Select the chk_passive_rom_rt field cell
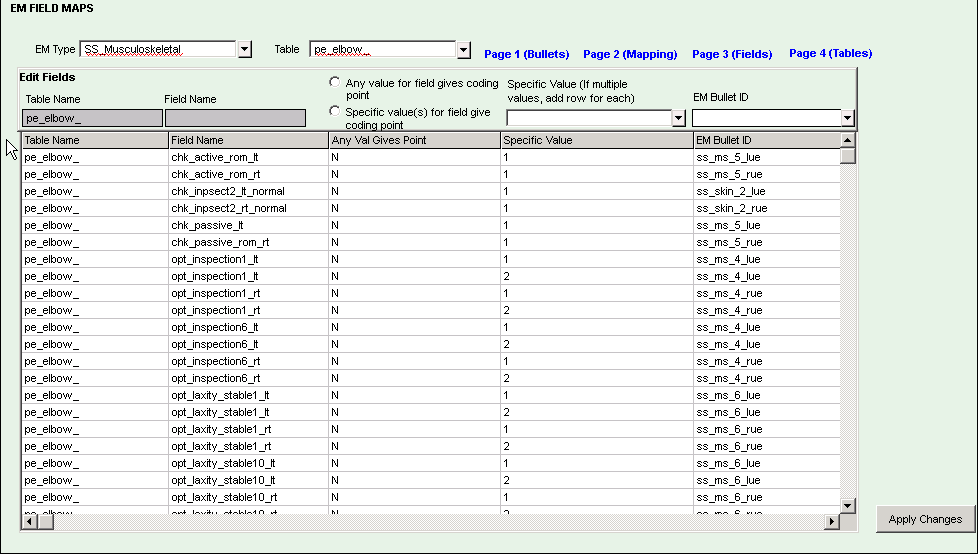978x554 pixels. pos(248,242)
